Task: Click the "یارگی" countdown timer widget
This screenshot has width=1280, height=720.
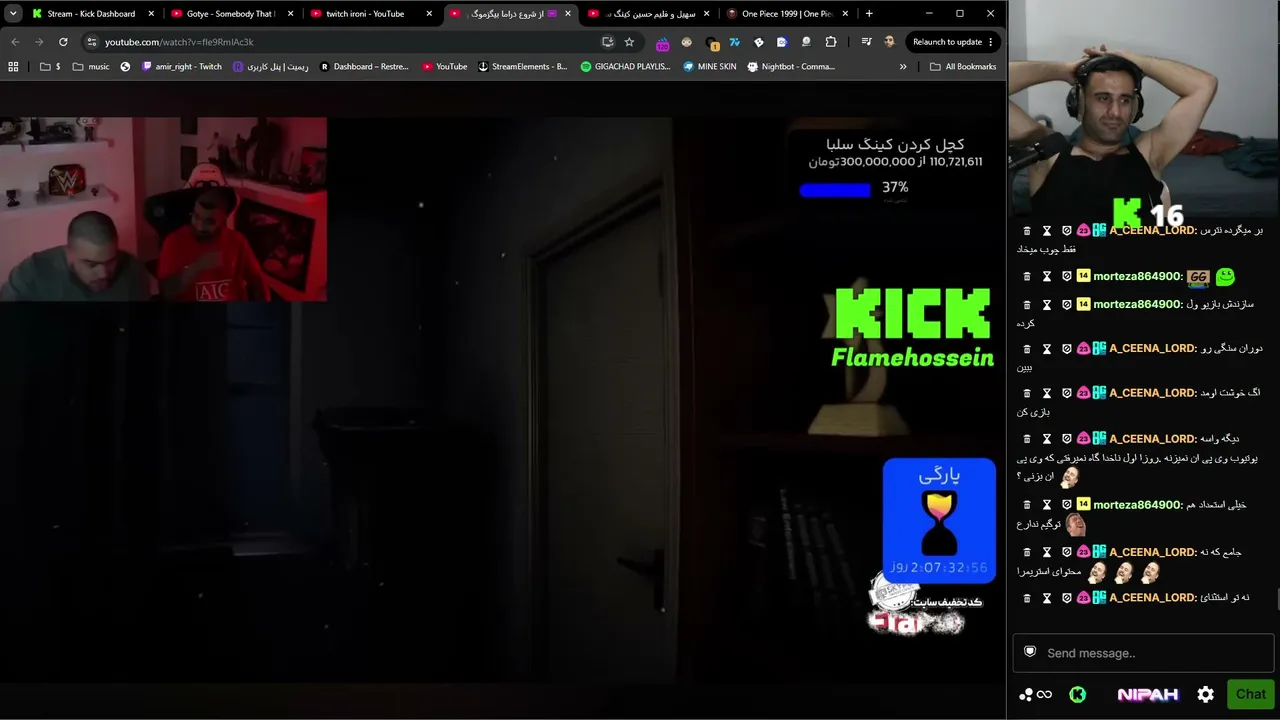Action: 939,520
